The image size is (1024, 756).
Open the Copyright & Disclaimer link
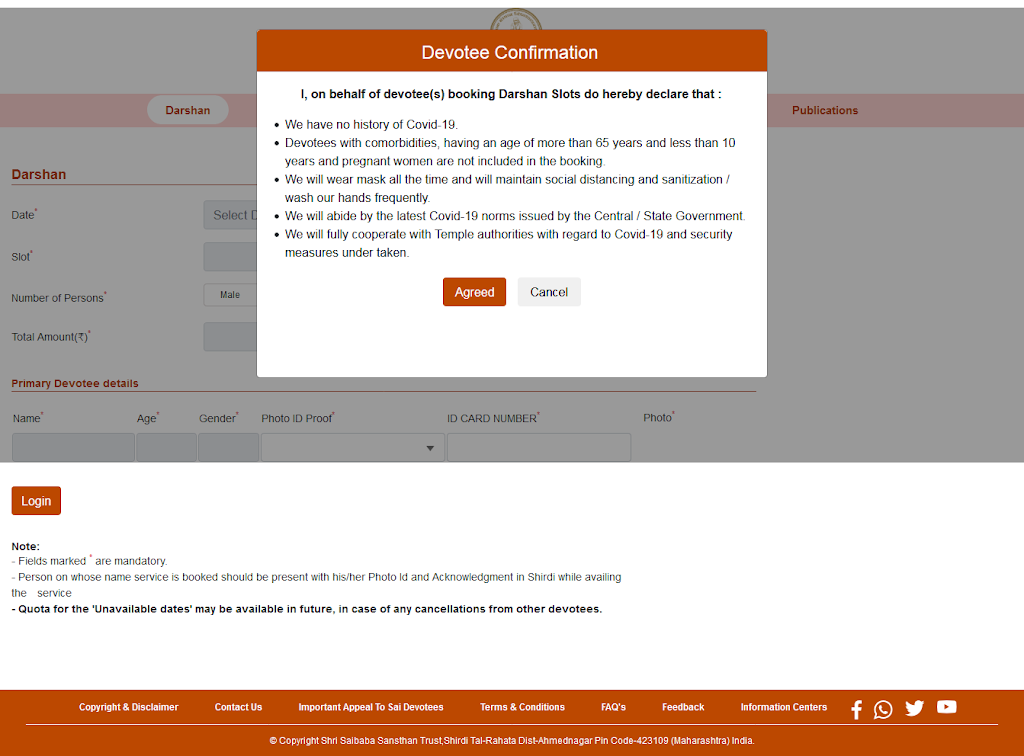(128, 707)
